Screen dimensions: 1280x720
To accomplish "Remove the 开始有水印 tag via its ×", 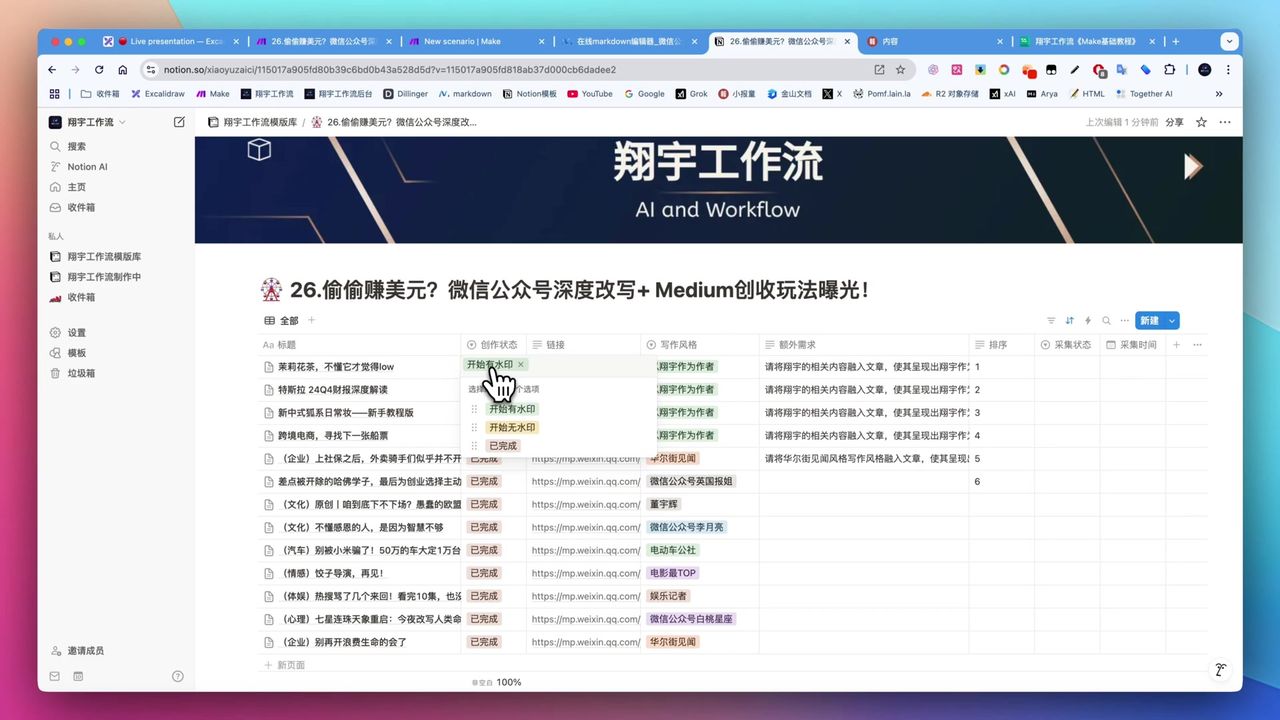I will tap(521, 365).
